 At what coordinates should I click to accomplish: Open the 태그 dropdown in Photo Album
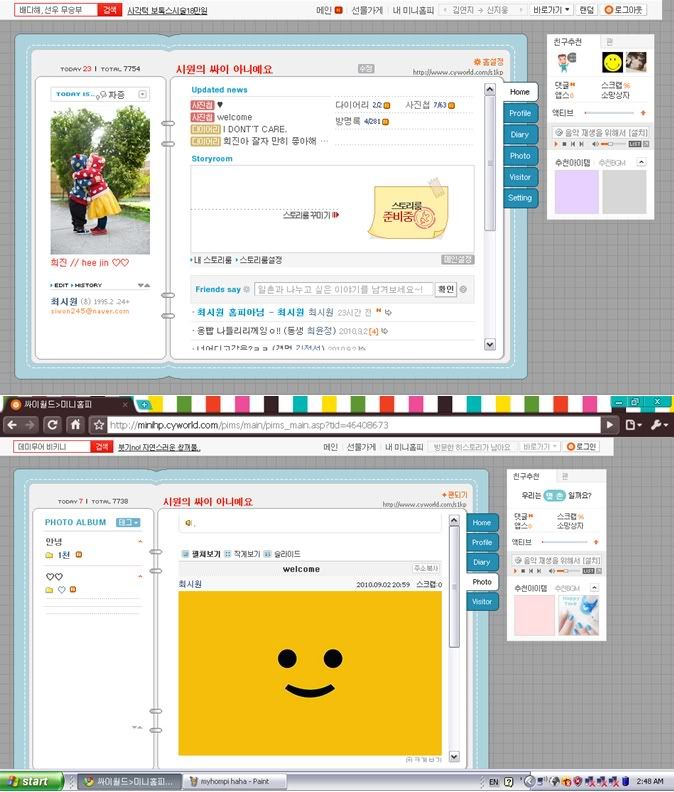pos(129,522)
